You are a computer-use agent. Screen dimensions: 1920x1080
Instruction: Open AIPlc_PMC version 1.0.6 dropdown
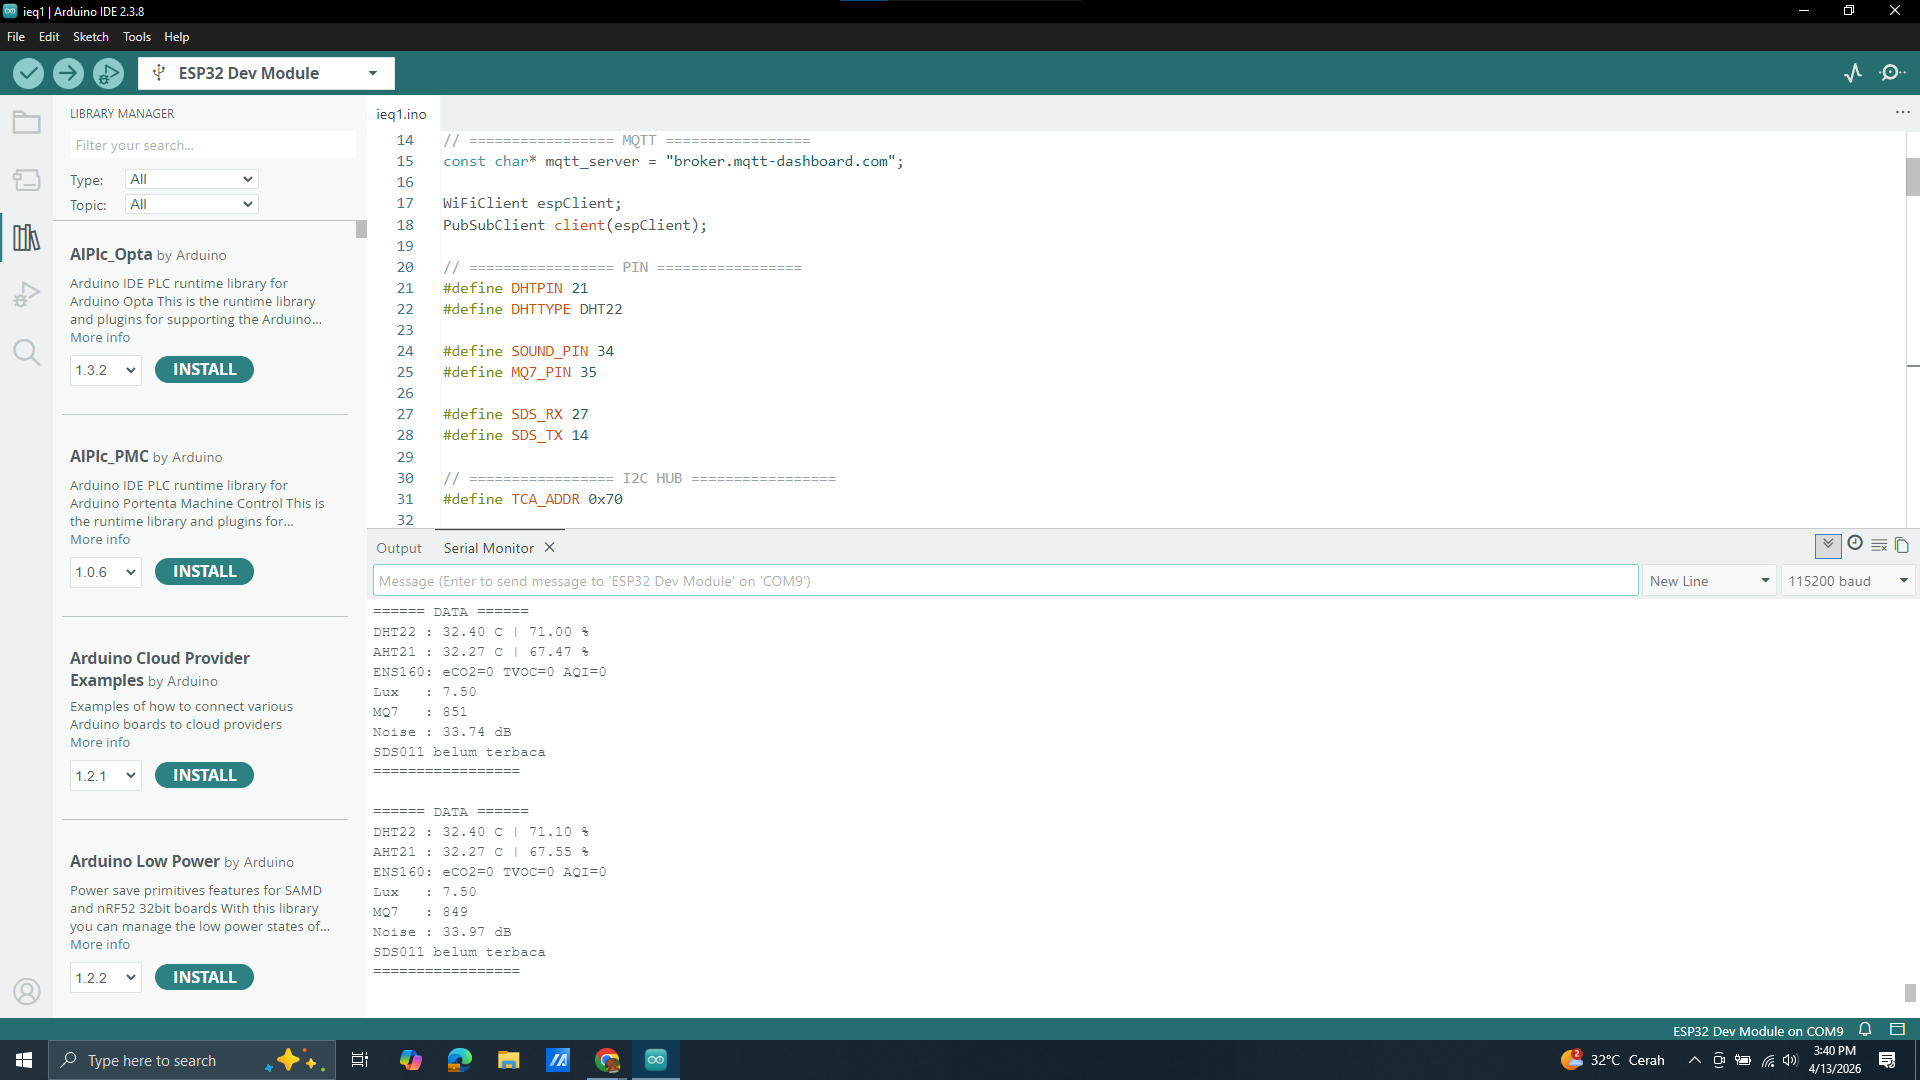pos(105,572)
